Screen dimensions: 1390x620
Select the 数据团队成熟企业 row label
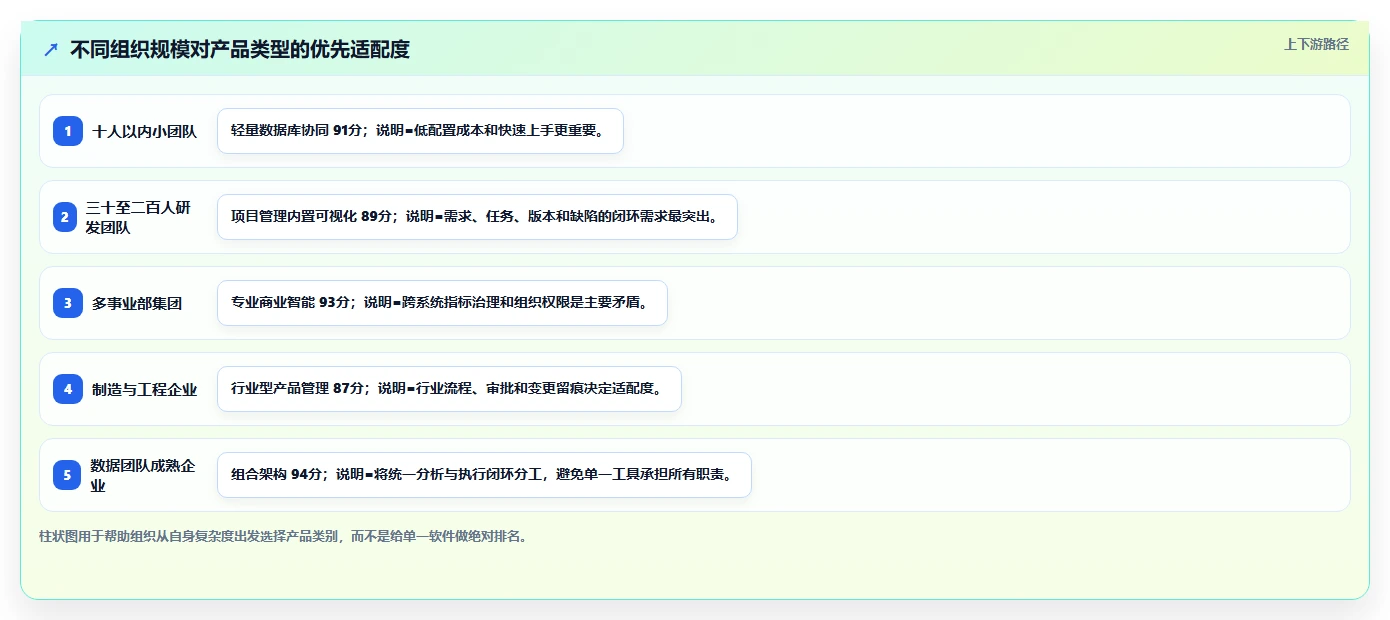(143, 475)
